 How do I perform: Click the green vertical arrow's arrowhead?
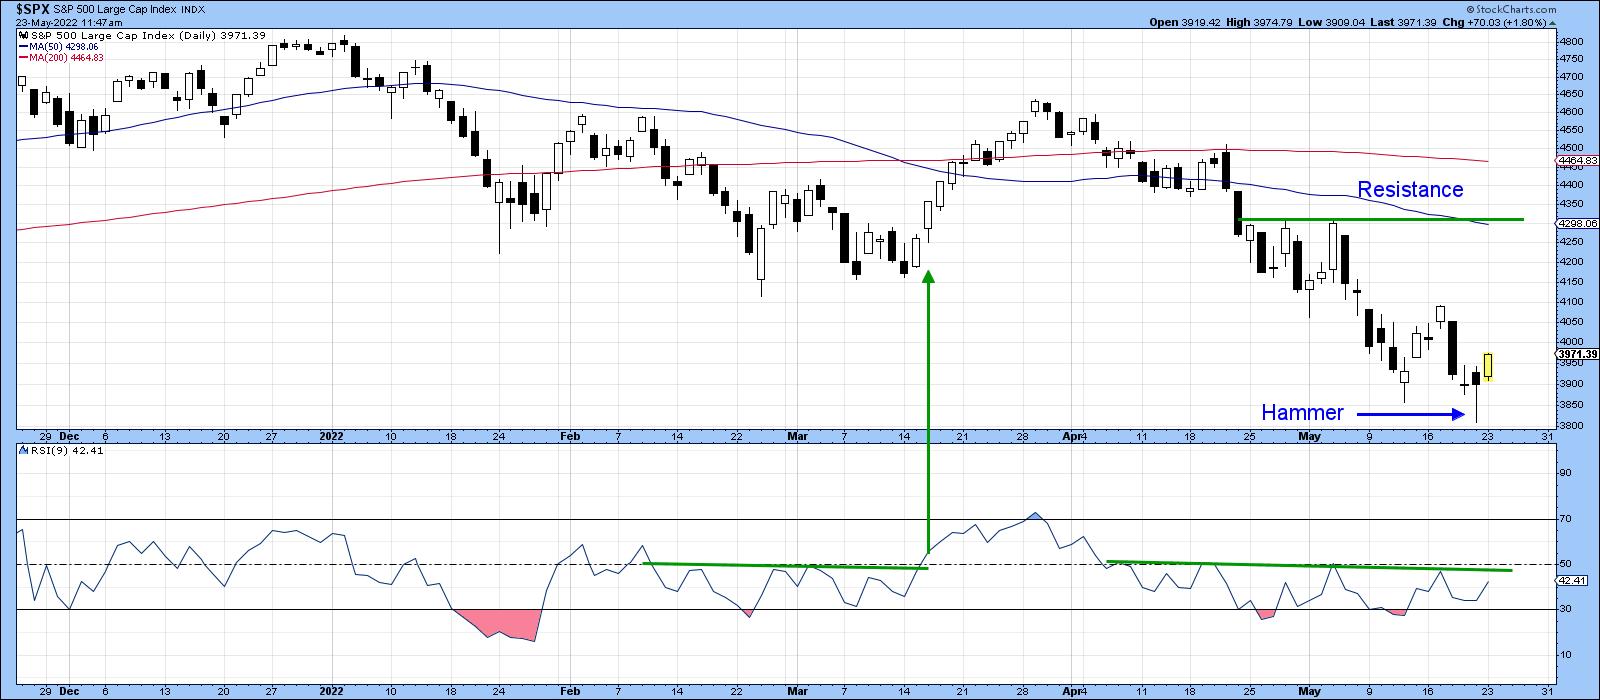pyautogui.click(x=927, y=278)
